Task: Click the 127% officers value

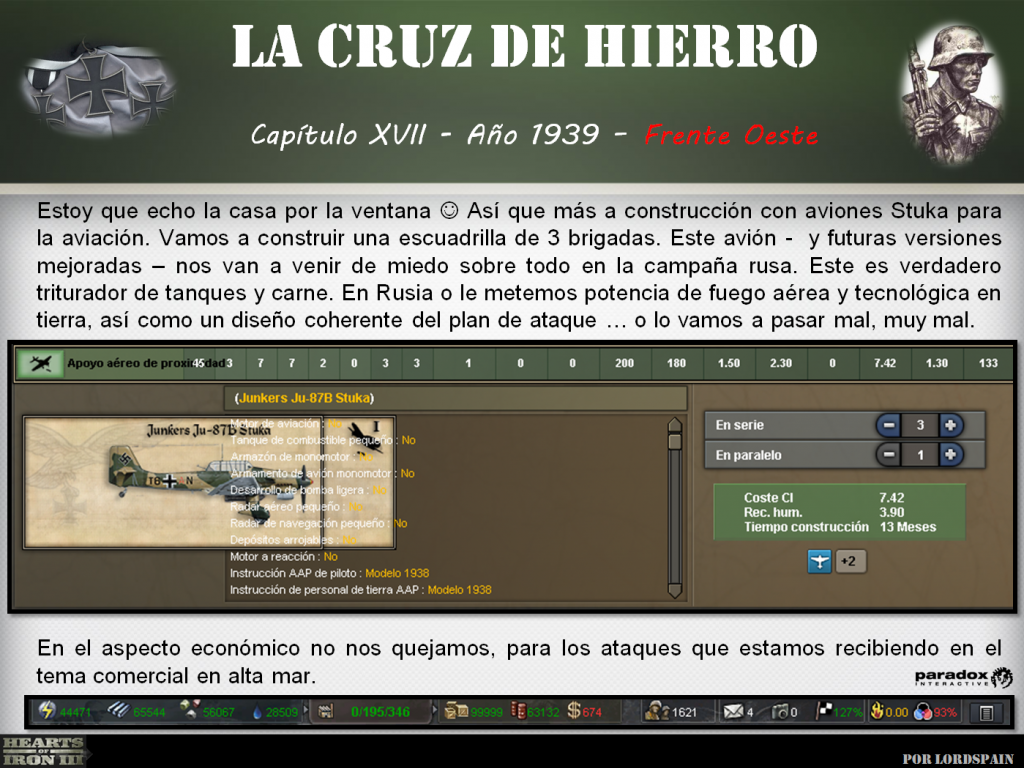Action: pos(848,712)
